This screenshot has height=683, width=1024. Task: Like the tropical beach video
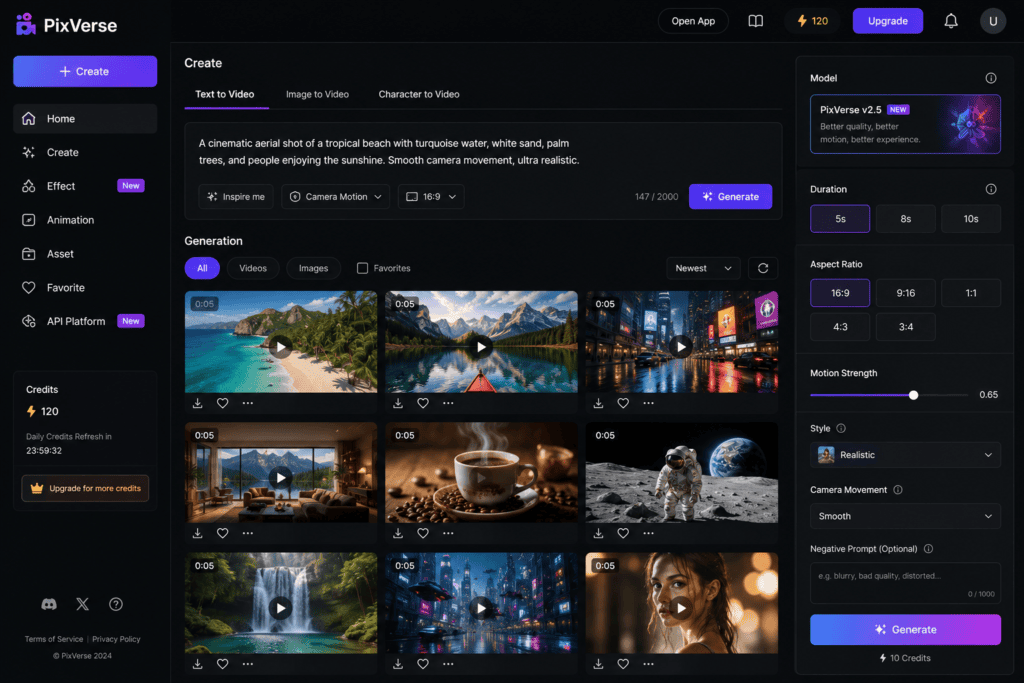[223, 403]
